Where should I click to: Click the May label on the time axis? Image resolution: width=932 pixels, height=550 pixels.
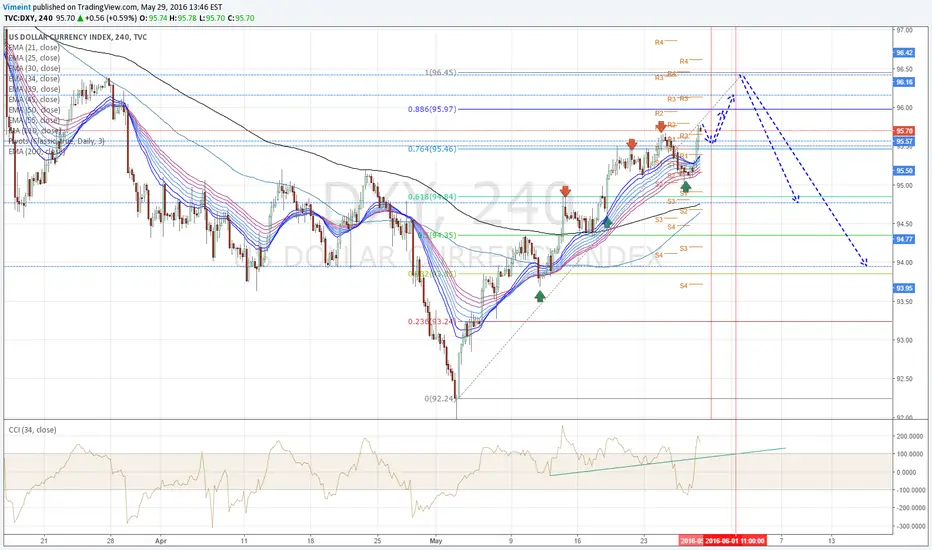pos(436,541)
